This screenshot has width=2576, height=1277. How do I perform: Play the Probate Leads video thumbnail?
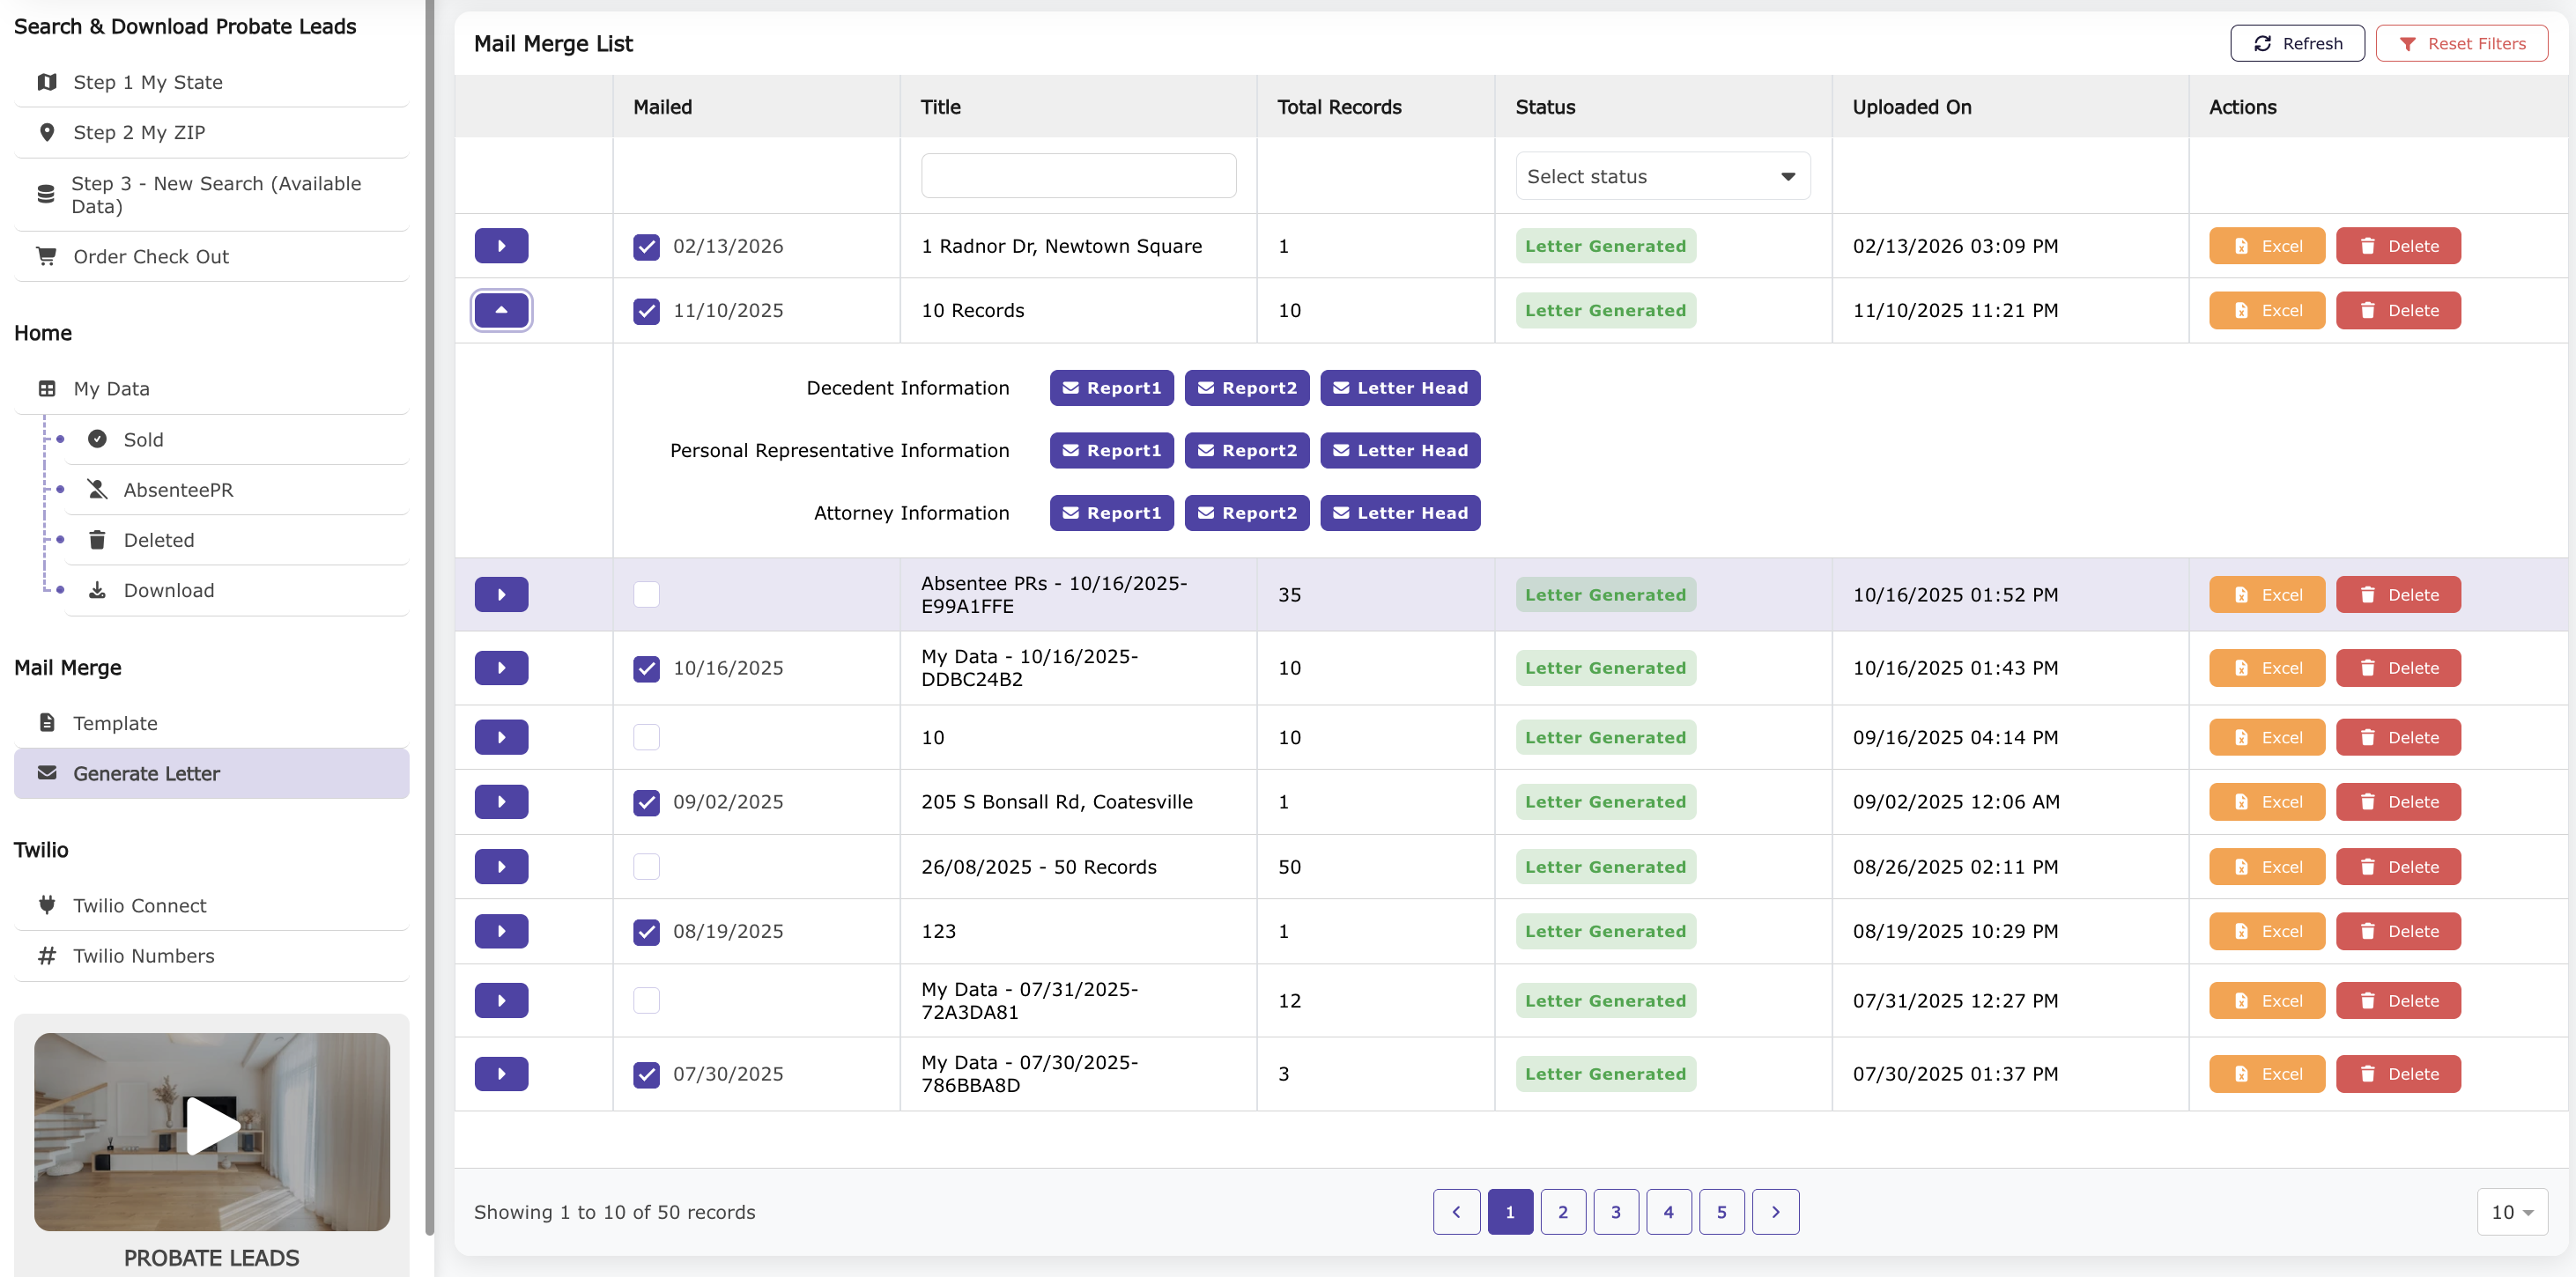pyautogui.click(x=211, y=1126)
